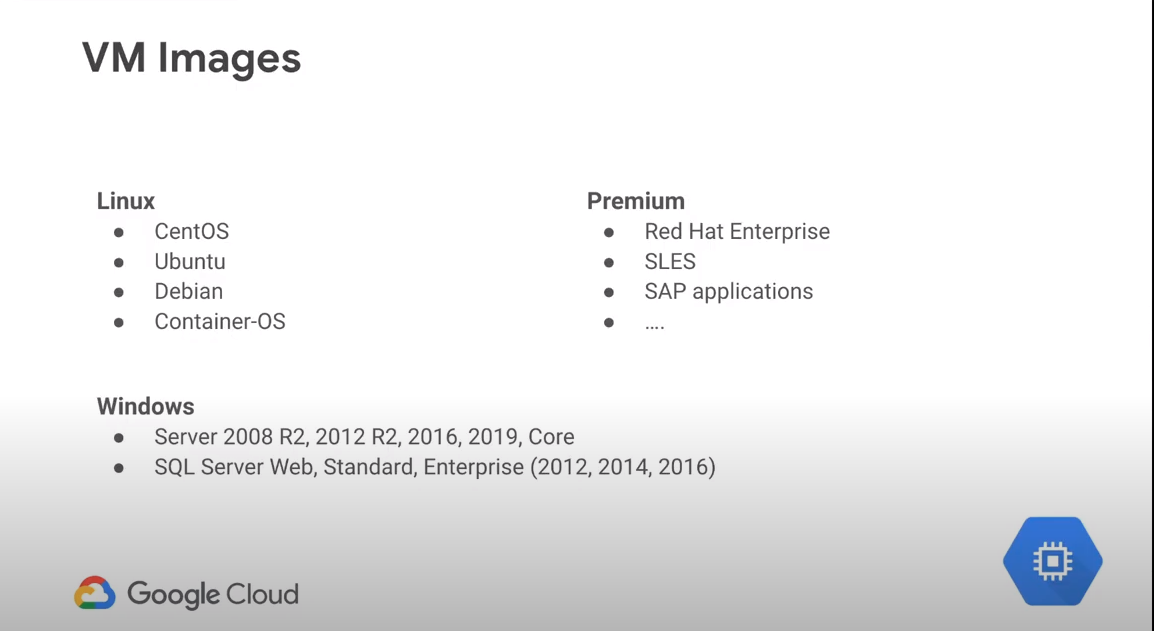Pick the Container-OS list item
Image resolution: width=1154 pixels, height=631 pixels.
click(219, 321)
